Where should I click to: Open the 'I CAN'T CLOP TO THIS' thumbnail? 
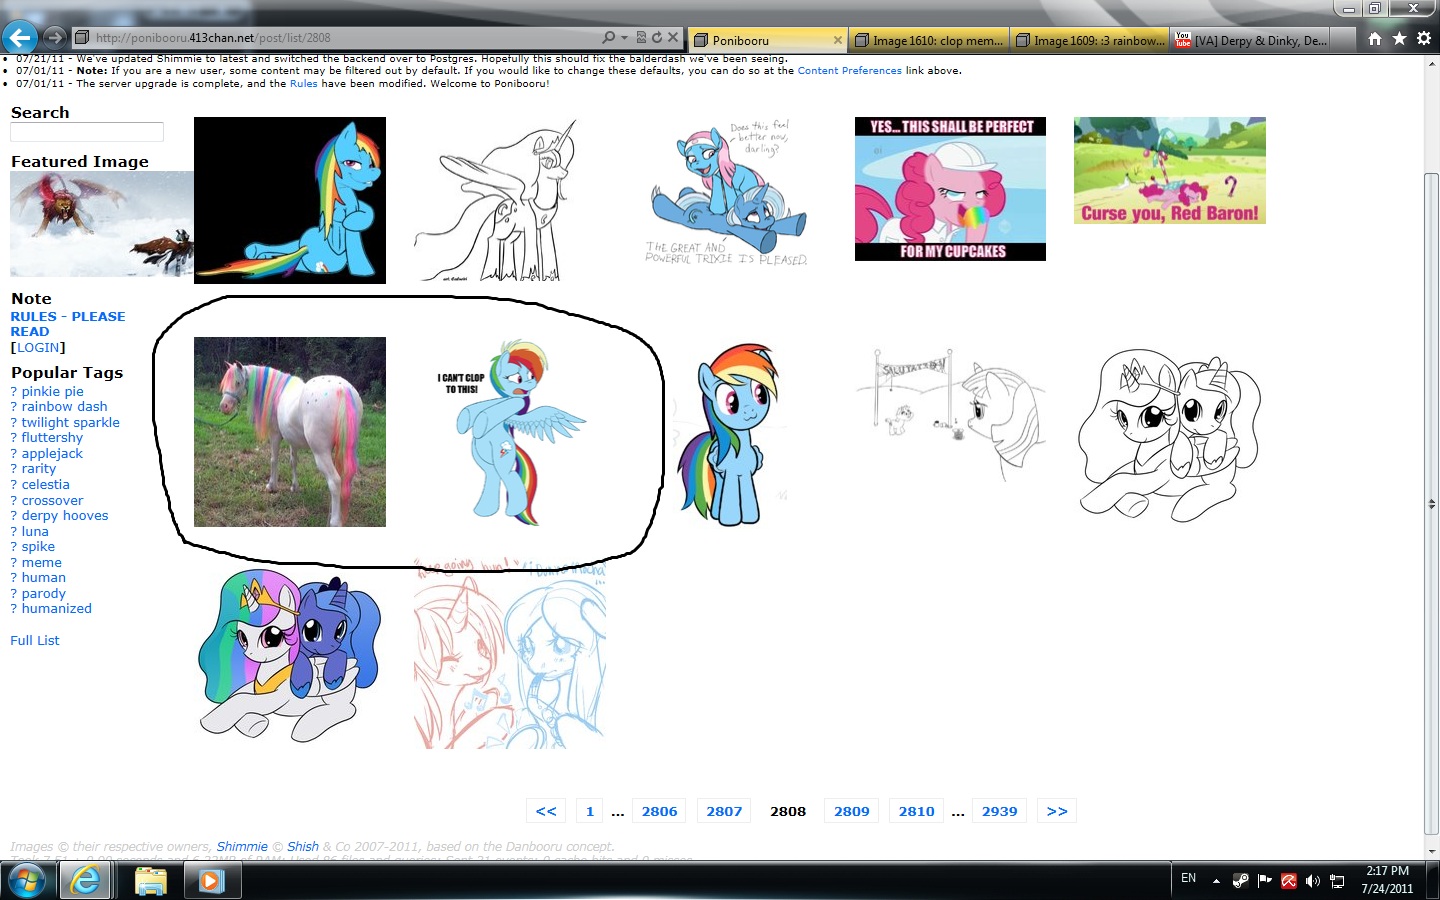[x=510, y=432]
